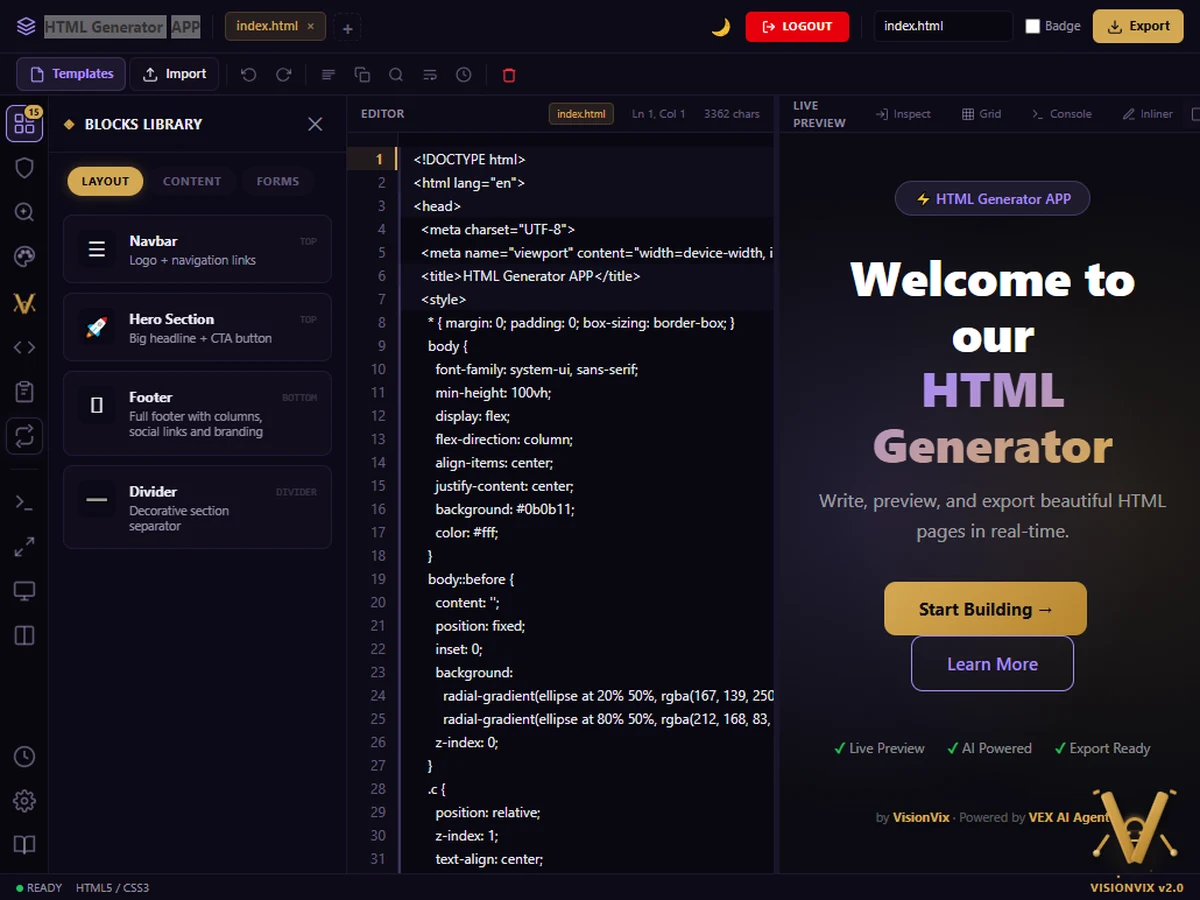This screenshot has width=1200, height=900.
Task: Click Learn More in the preview
Action: (x=992, y=664)
